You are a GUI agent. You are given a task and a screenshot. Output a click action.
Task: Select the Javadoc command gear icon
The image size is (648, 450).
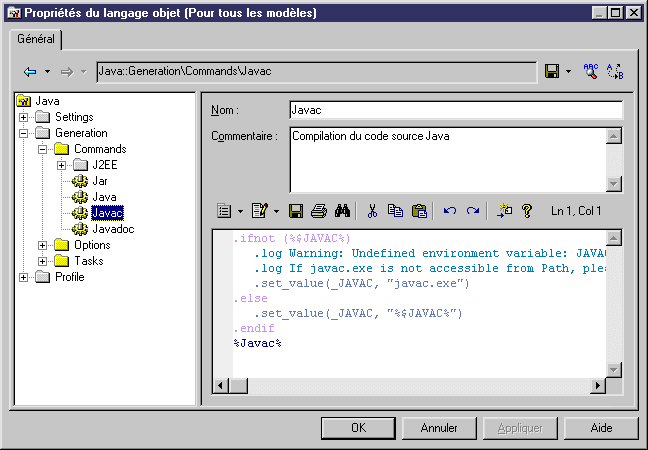[80, 229]
